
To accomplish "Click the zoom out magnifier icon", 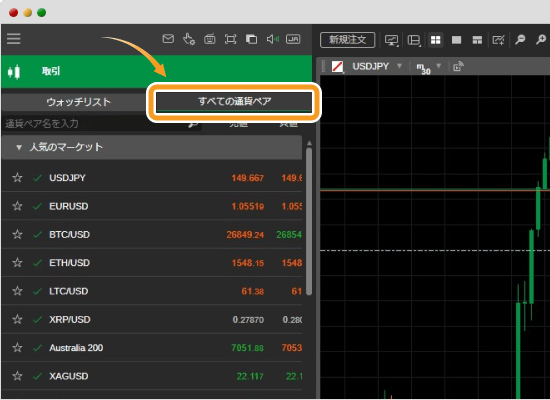I will pyautogui.click(x=520, y=40).
